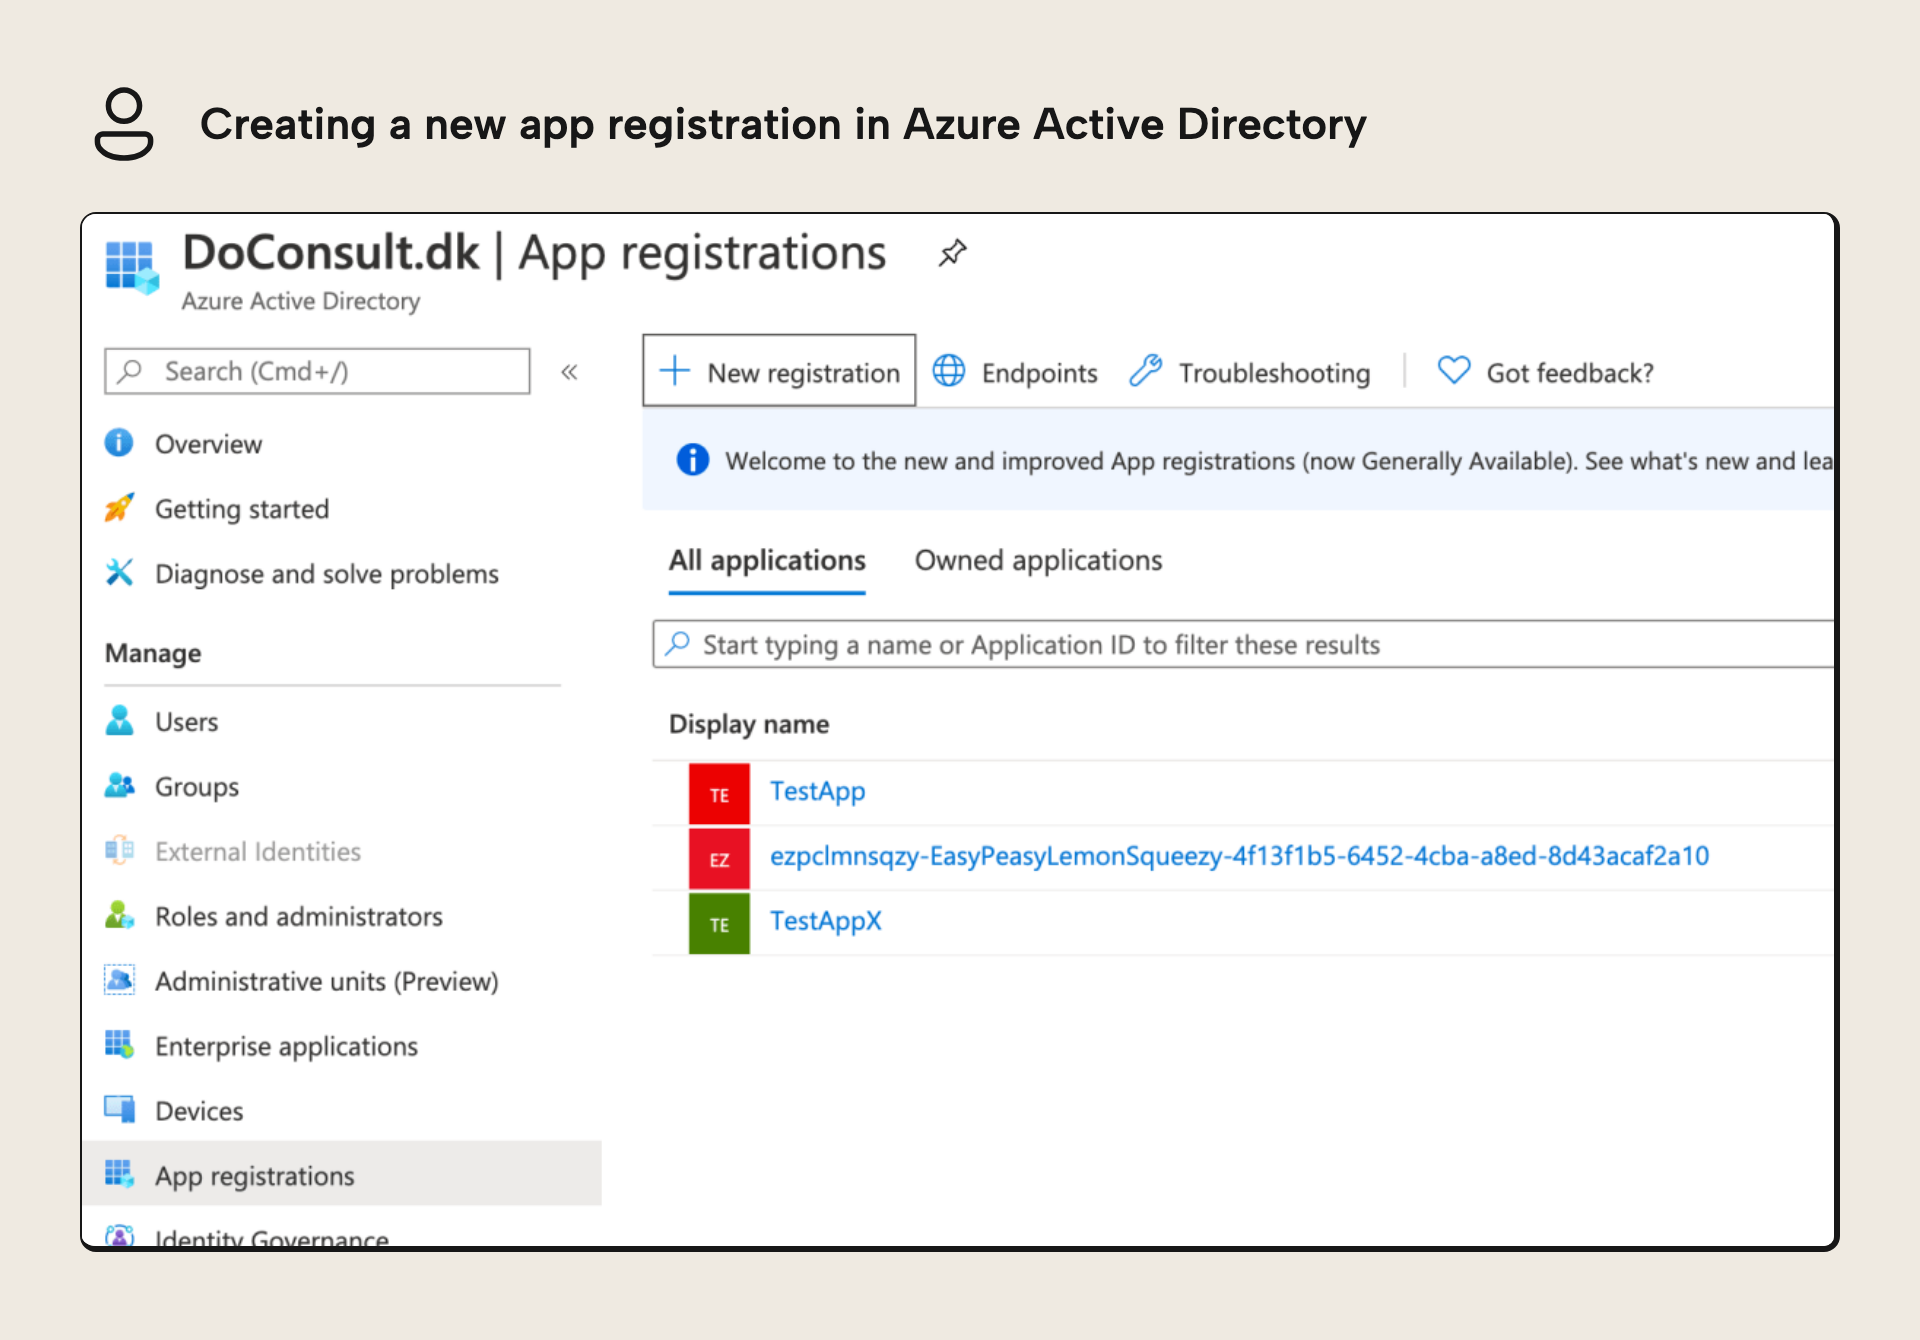
Task: Click the Roles and administrators icon
Action: tap(119, 915)
